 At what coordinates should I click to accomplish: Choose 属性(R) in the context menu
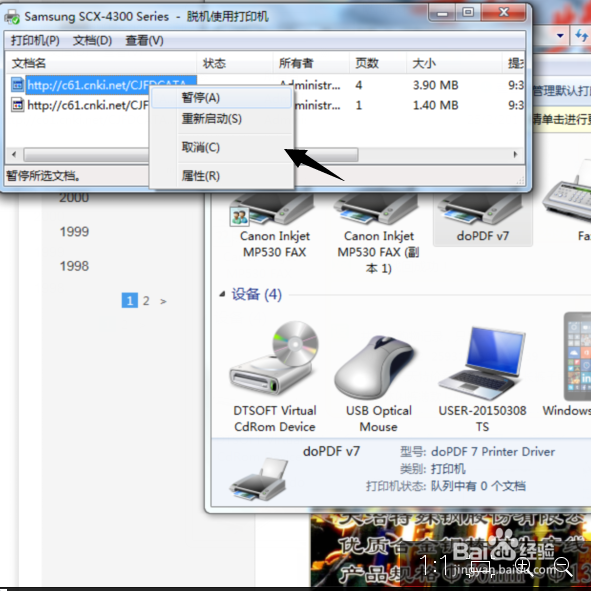pyautogui.click(x=222, y=176)
